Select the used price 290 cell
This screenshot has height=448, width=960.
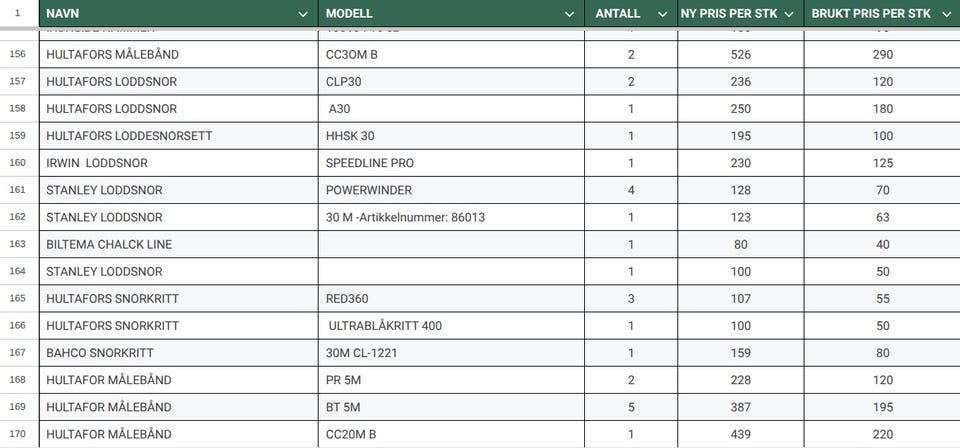[882, 54]
